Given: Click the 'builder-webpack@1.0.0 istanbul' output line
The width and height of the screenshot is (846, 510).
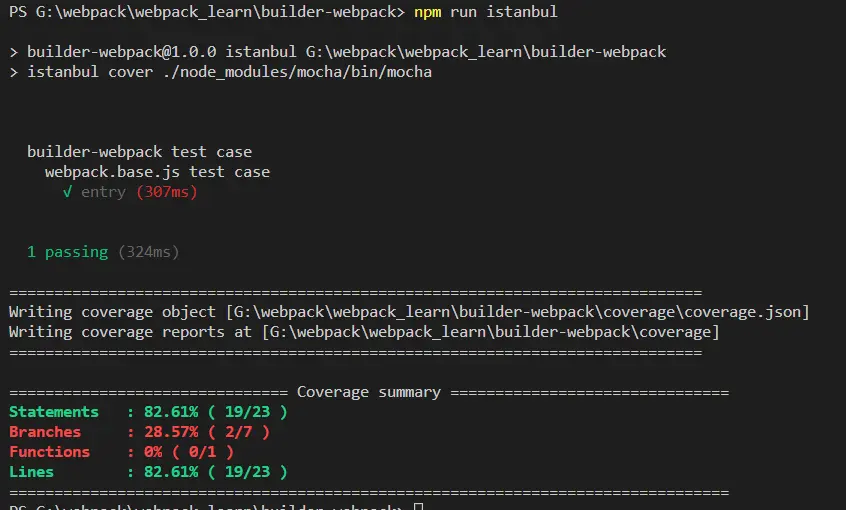Looking at the screenshot, I should [x=338, y=52].
